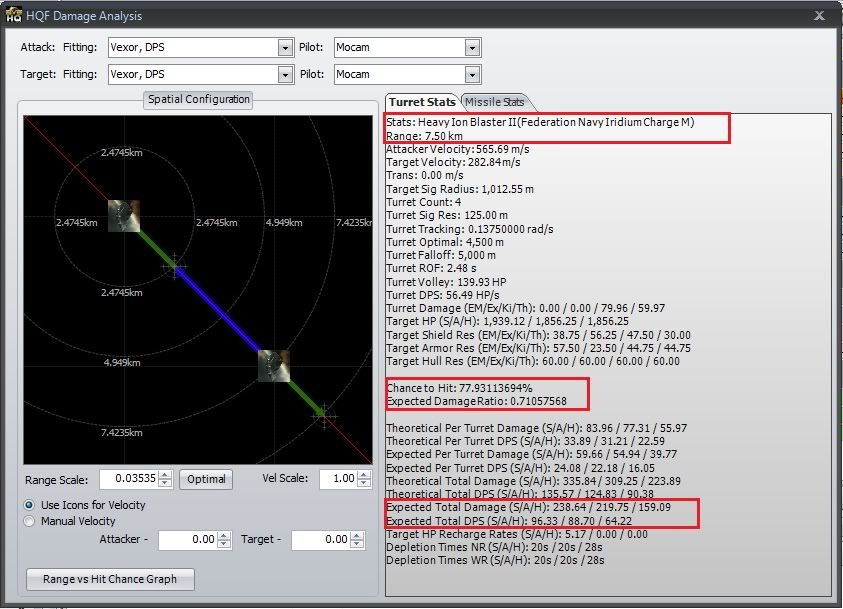This screenshot has height=609, width=843.
Task: Click the Target Shield Res line
Action: 538,335
